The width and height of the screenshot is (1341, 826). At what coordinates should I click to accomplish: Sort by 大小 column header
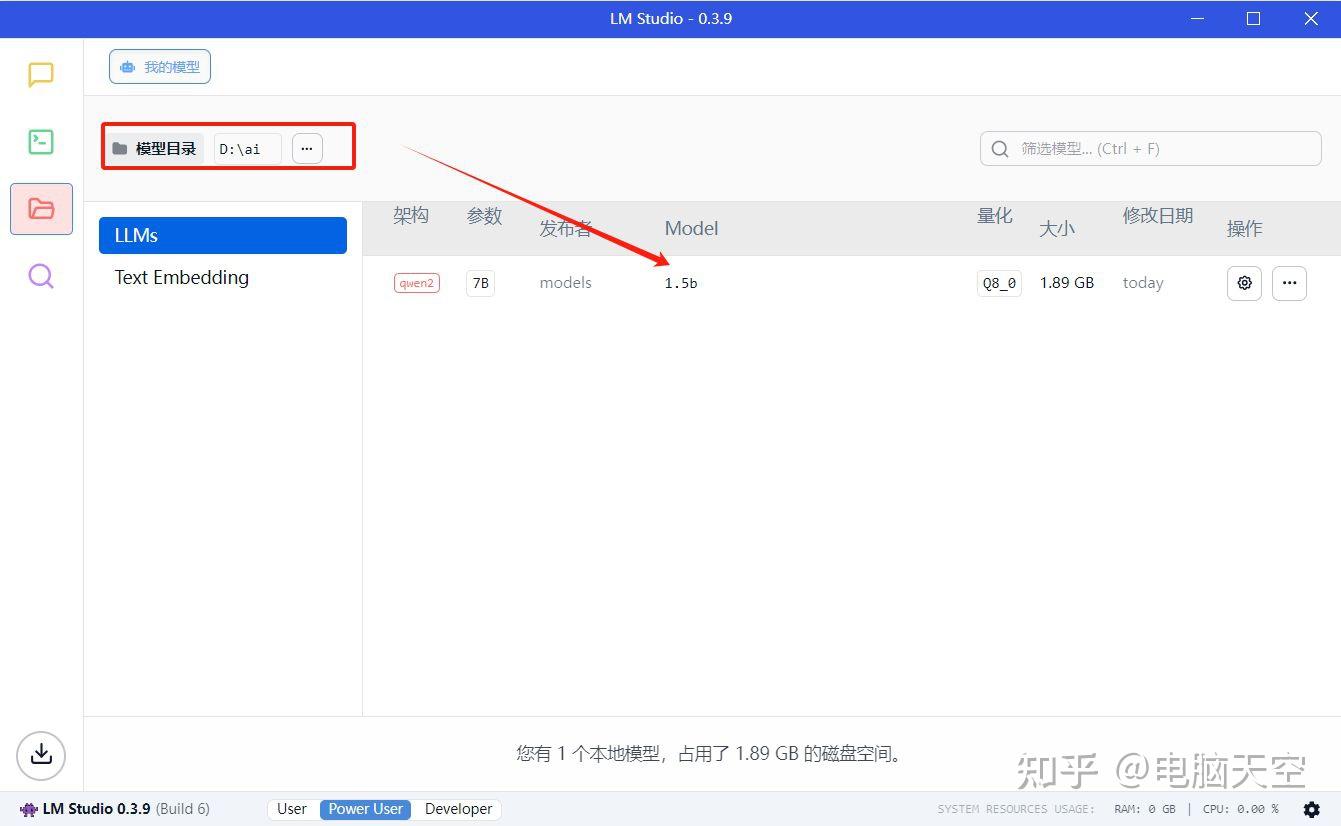point(1057,228)
